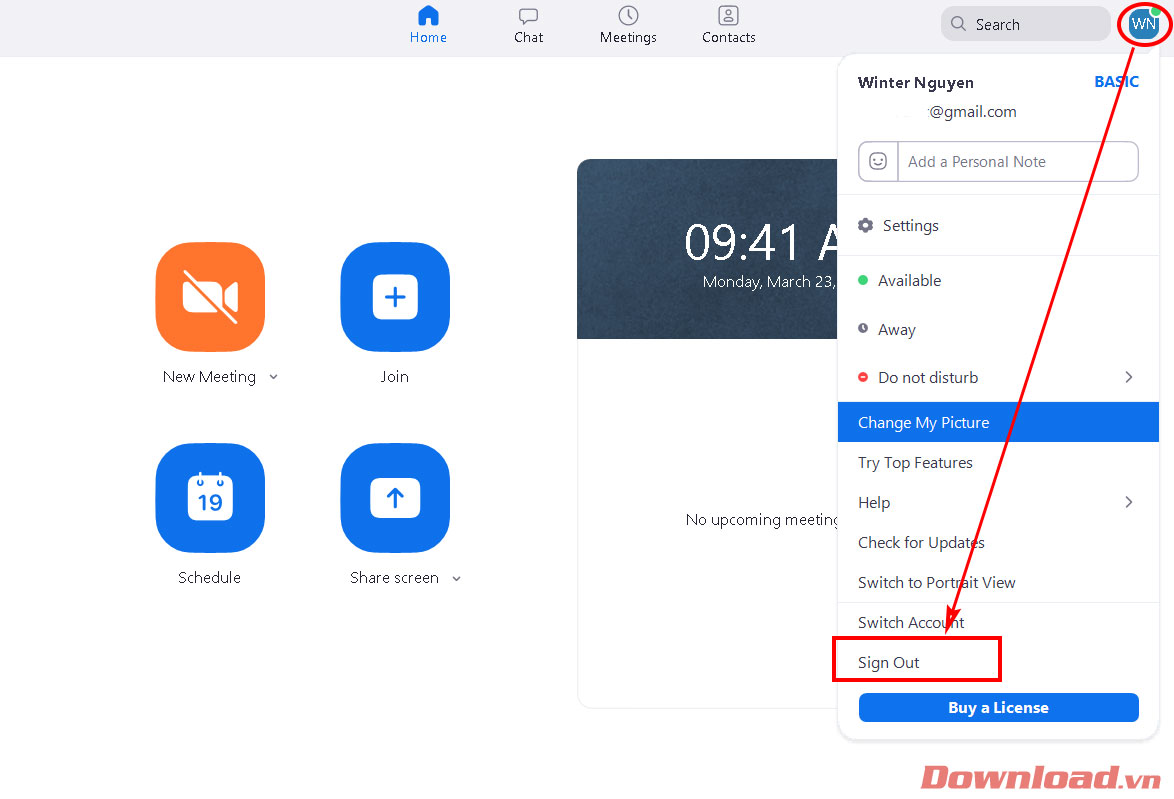This screenshot has width=1174, height=799.
Task: Expand Help submenu arrow
Action: point(1129,502)
